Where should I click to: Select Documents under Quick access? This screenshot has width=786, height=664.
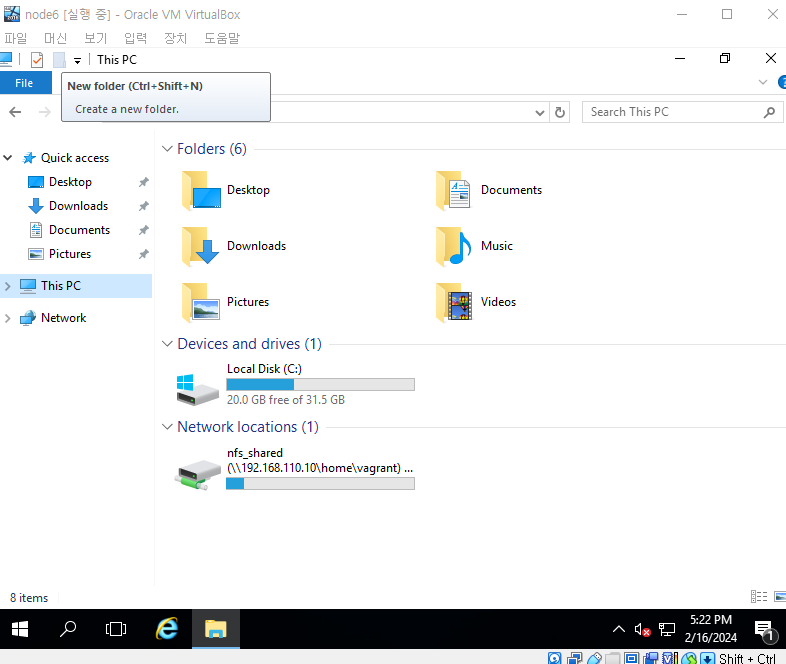pos(79,230)
